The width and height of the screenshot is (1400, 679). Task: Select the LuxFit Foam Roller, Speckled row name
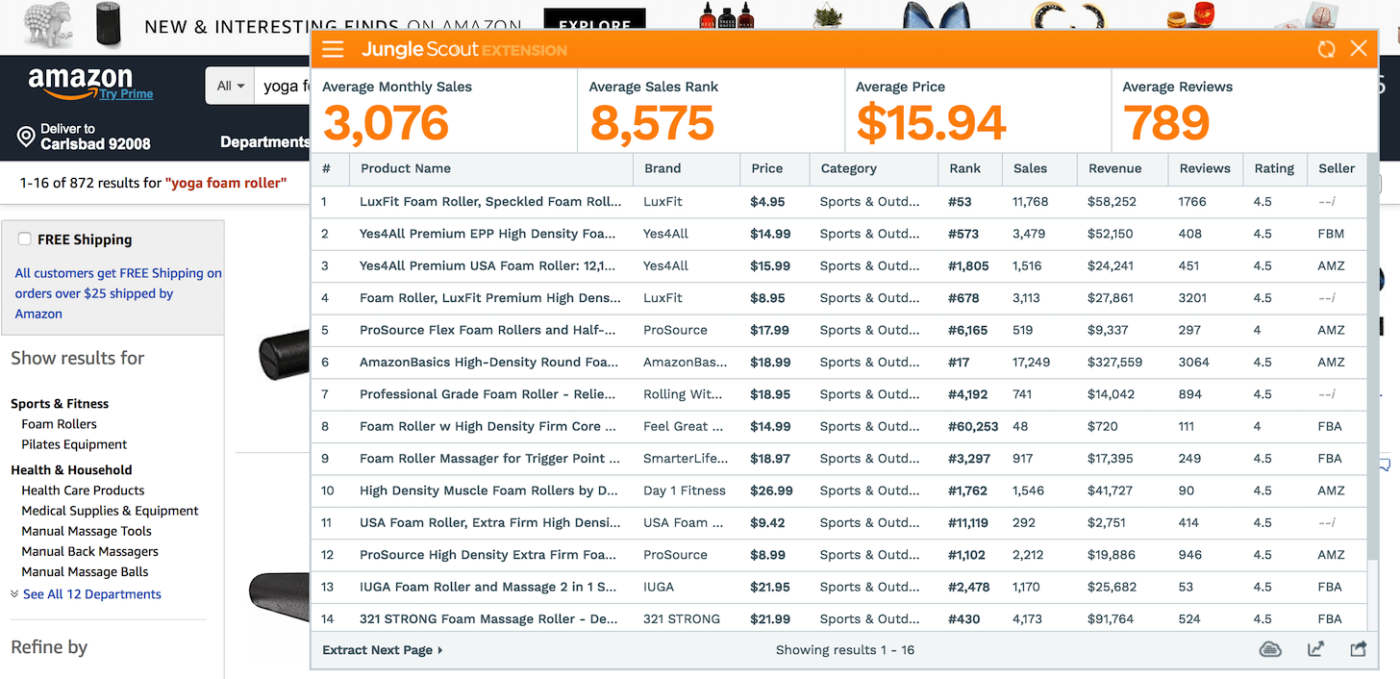[x=490, y=201]
